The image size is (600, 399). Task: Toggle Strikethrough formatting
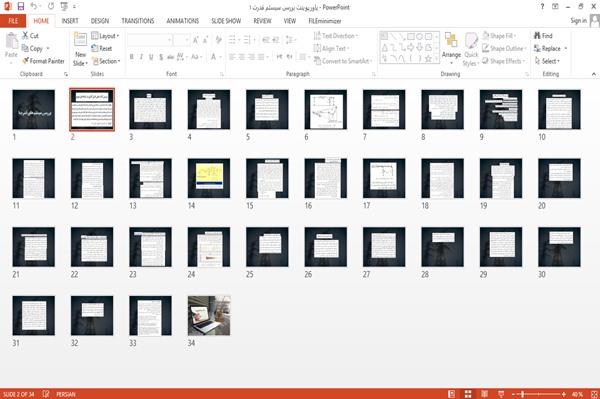pos(171,57)
